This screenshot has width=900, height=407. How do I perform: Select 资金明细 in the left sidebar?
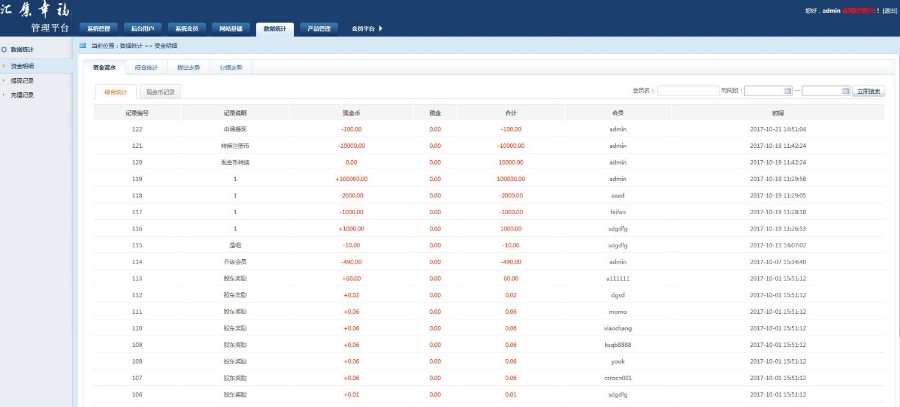(x=22, y=67)
